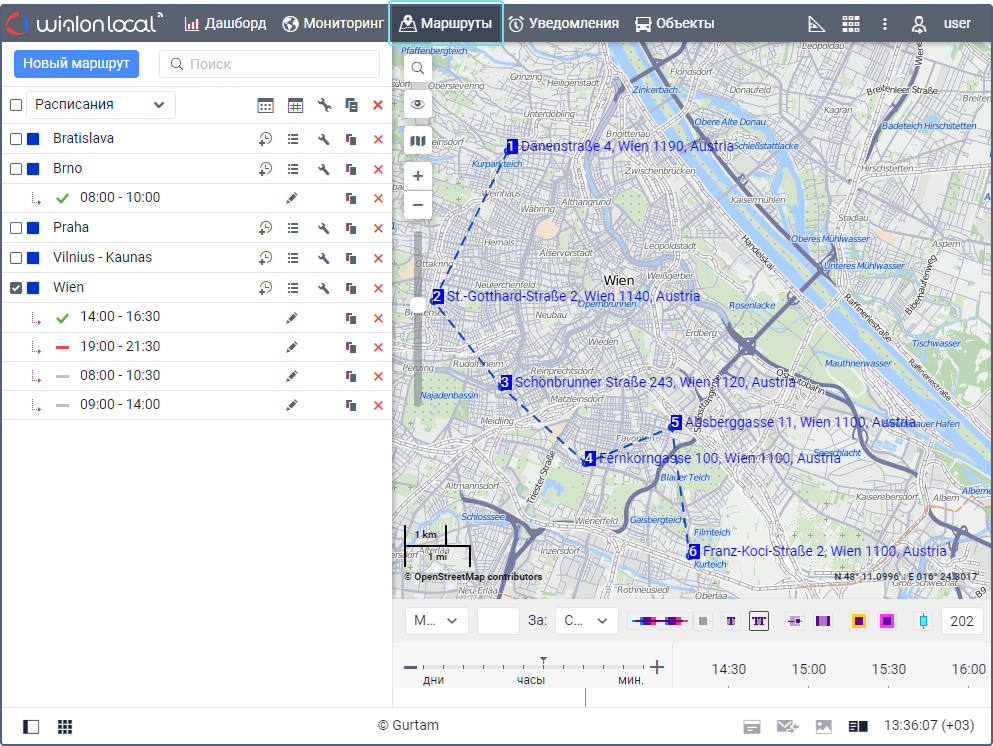Screen dimensions: 993x746
Task: Open the map layers selector icon
Action: point(418,141)
